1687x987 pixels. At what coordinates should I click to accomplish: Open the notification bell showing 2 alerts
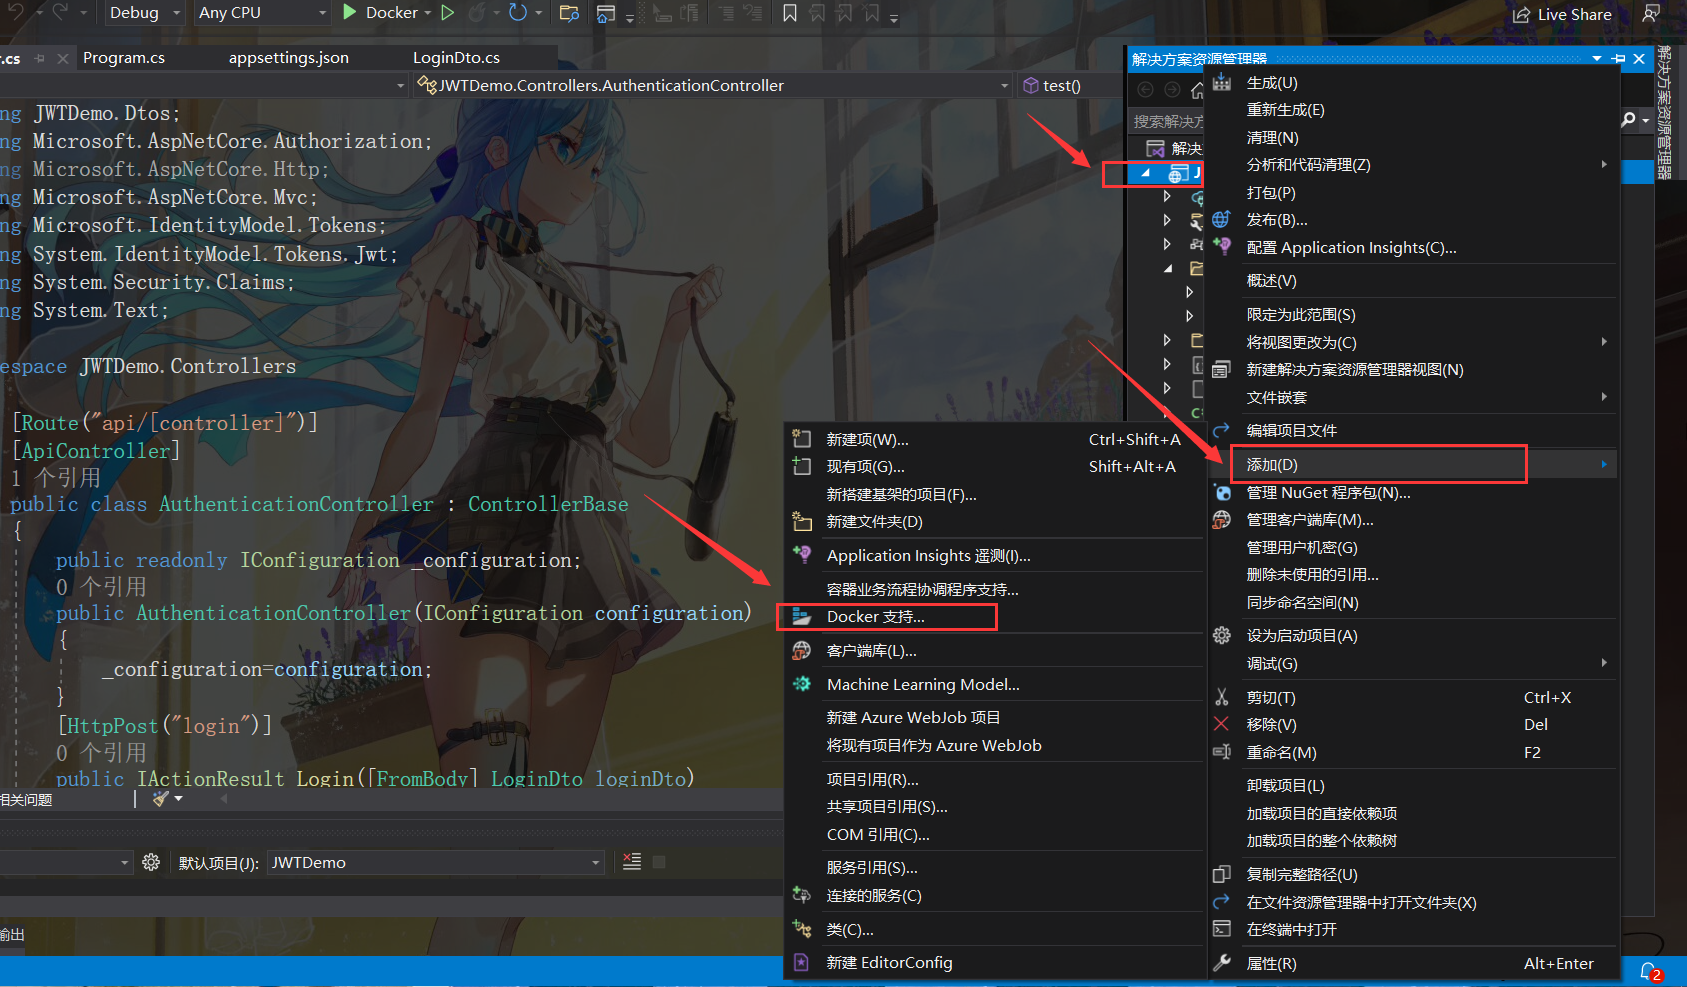click(1651, 970)
